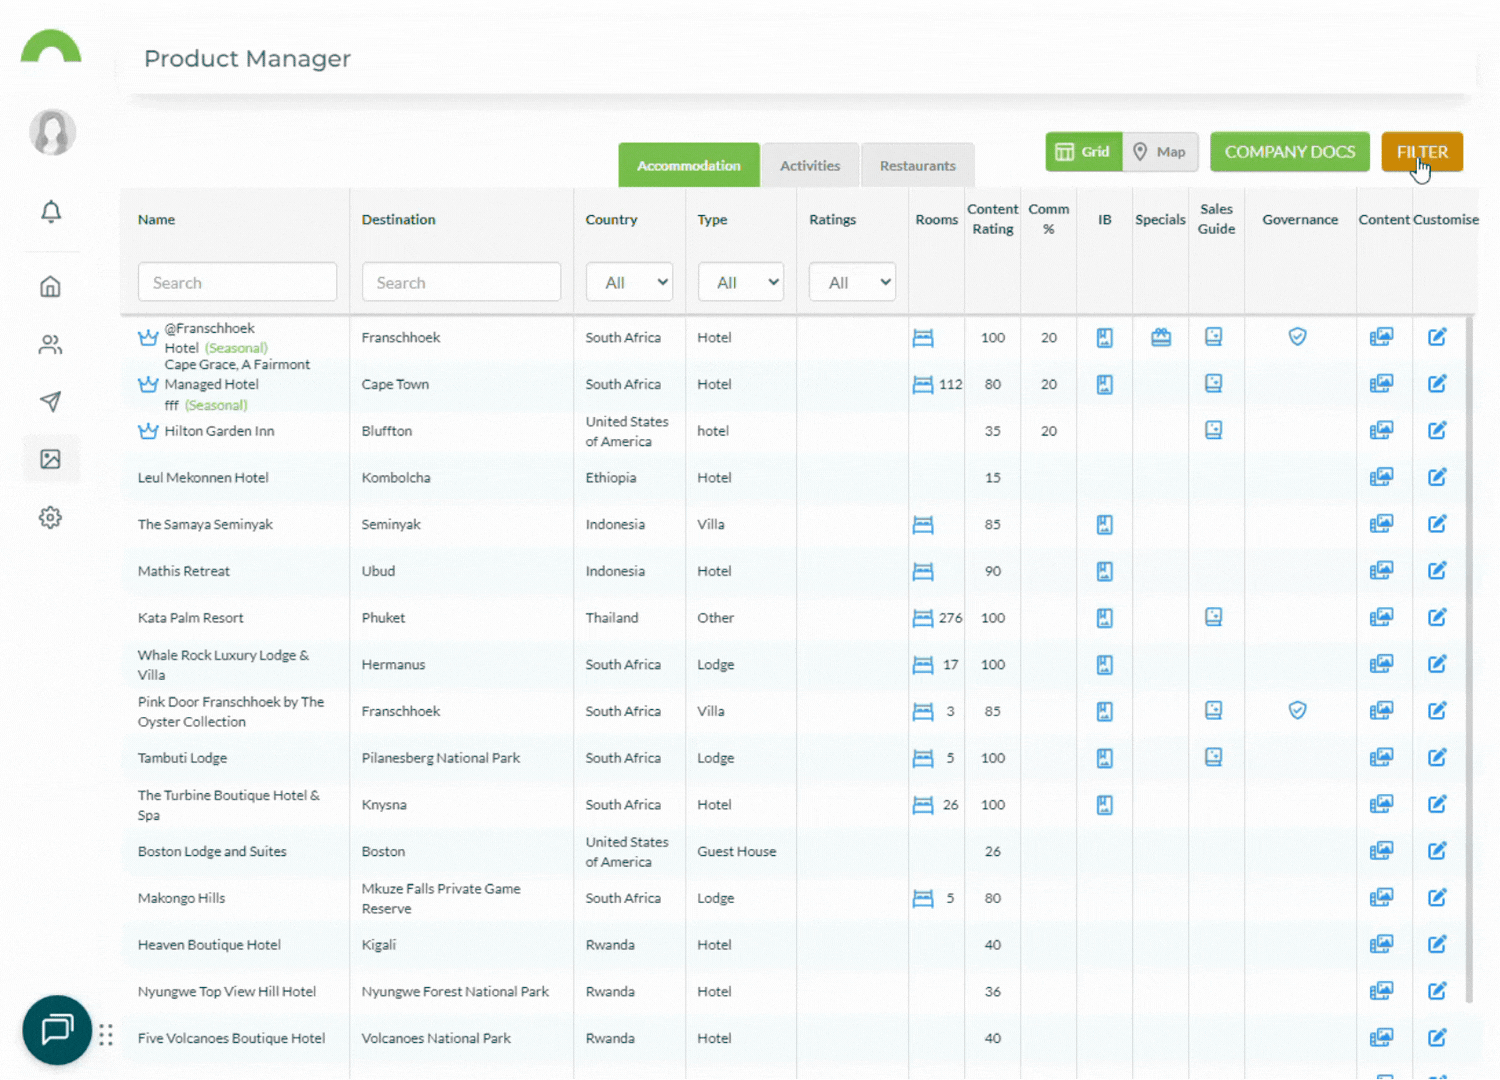Click the rooms bed icon for Whale Rock Luxury Lodge
This screenshot has width=1500, height=1080.
point(922,664)
